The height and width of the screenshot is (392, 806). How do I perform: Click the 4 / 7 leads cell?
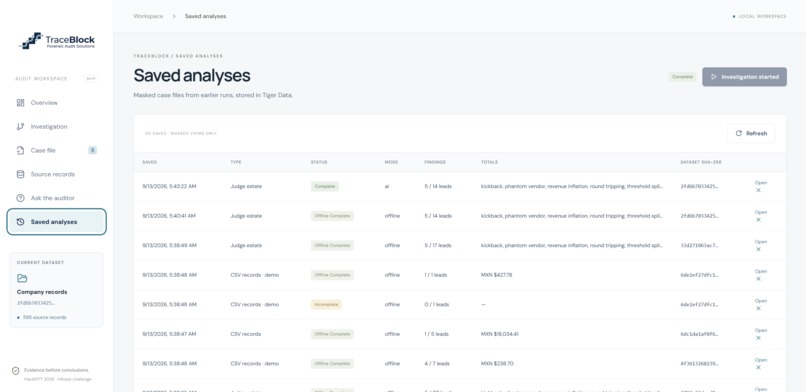(437, 364)
